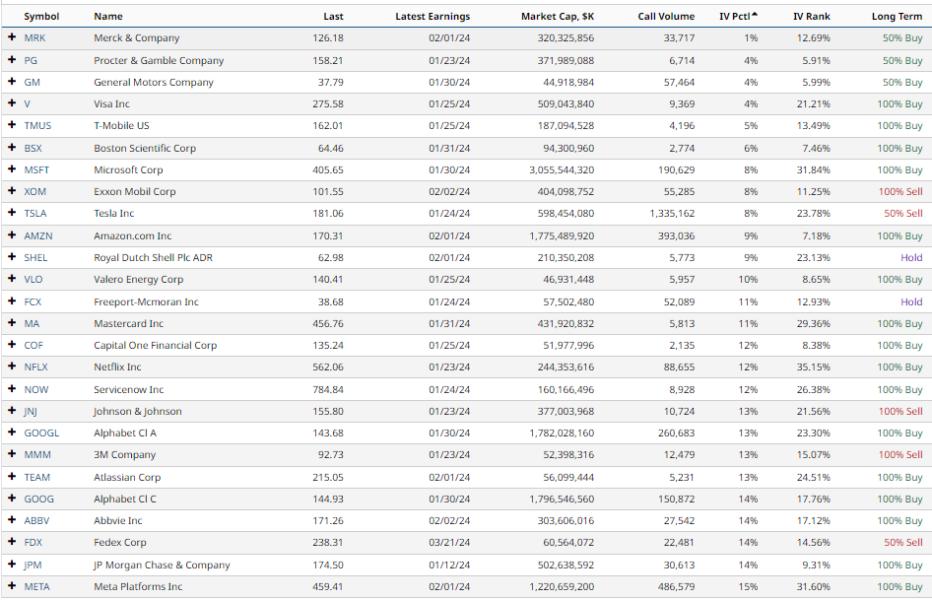The width and height of the screenshot is (932, 600).
Task: Sort table by Name column header
Action: click(108, 17)
